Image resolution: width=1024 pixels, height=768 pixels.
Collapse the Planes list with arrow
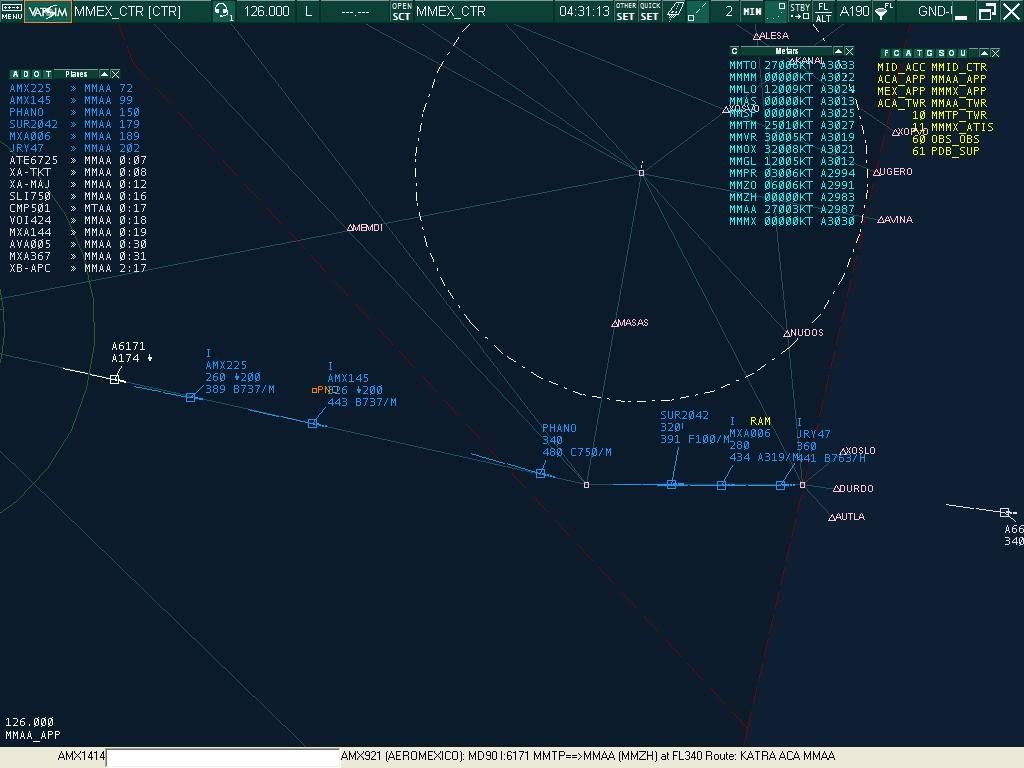(104, 74)
